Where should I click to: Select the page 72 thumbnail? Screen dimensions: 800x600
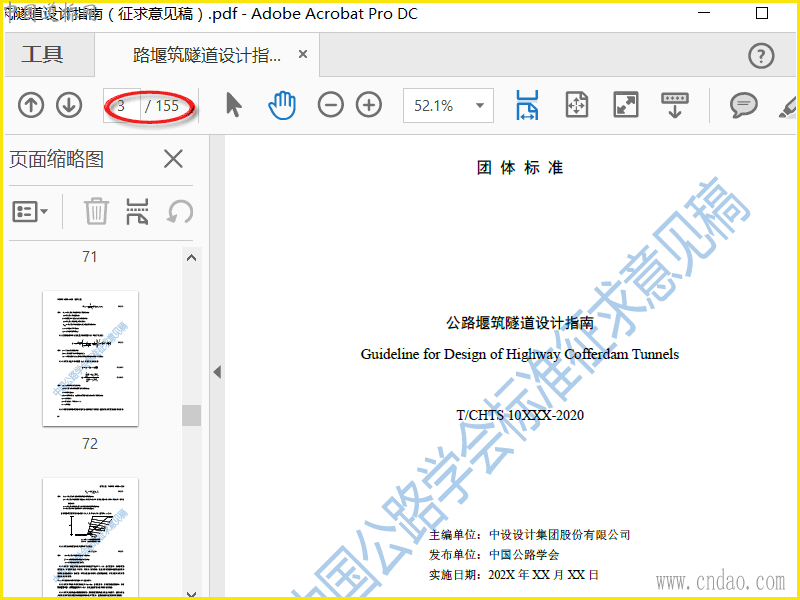90,358
